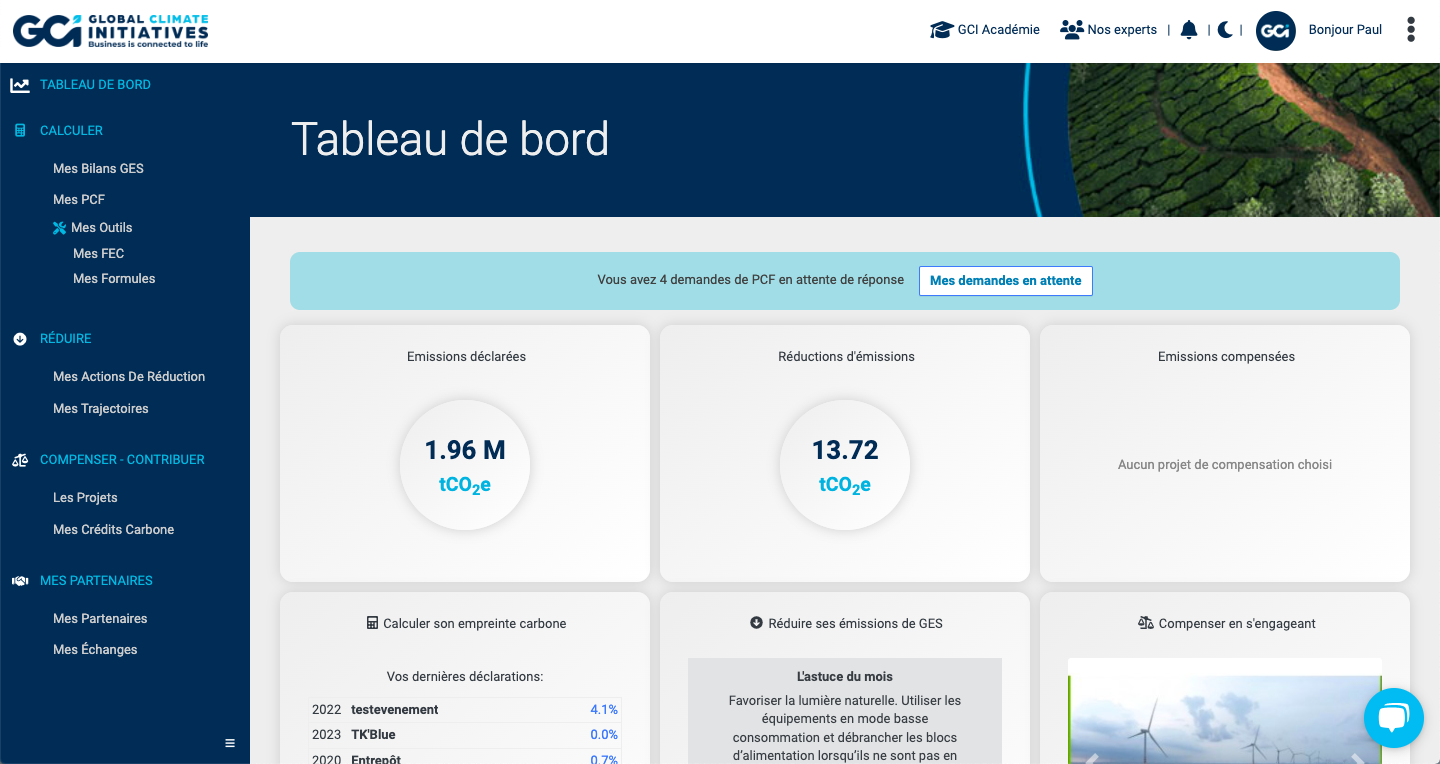Viewport: 1440px width, 764px height.
Task: Click the Nos experts people icon
Action: pos(1074,29)
